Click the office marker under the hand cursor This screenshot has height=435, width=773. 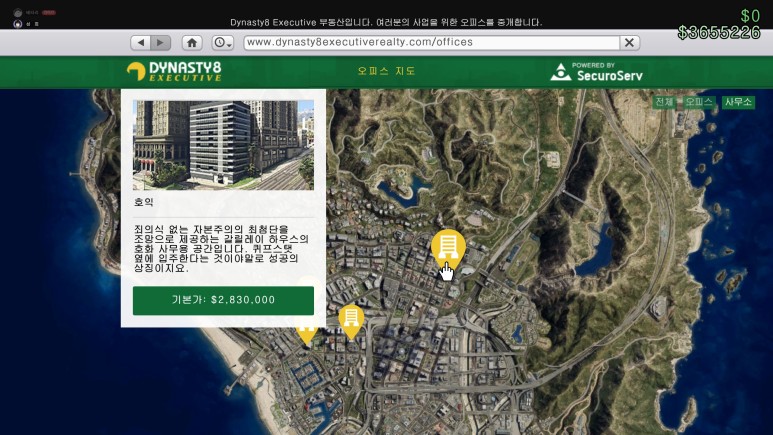(x=448, y=249)
